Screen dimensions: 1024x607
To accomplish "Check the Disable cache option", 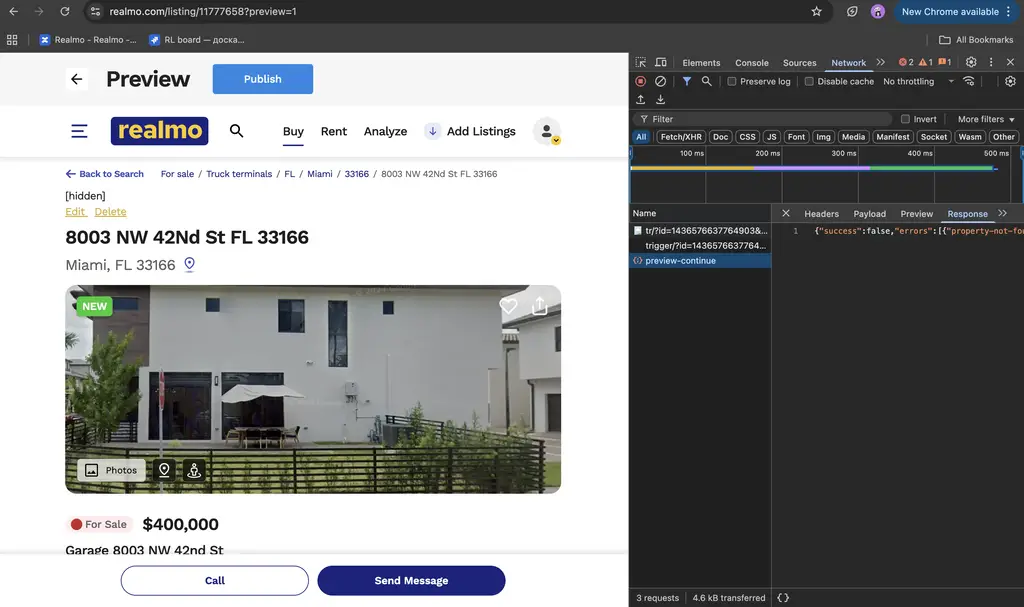I will click(x=809, y=81).
